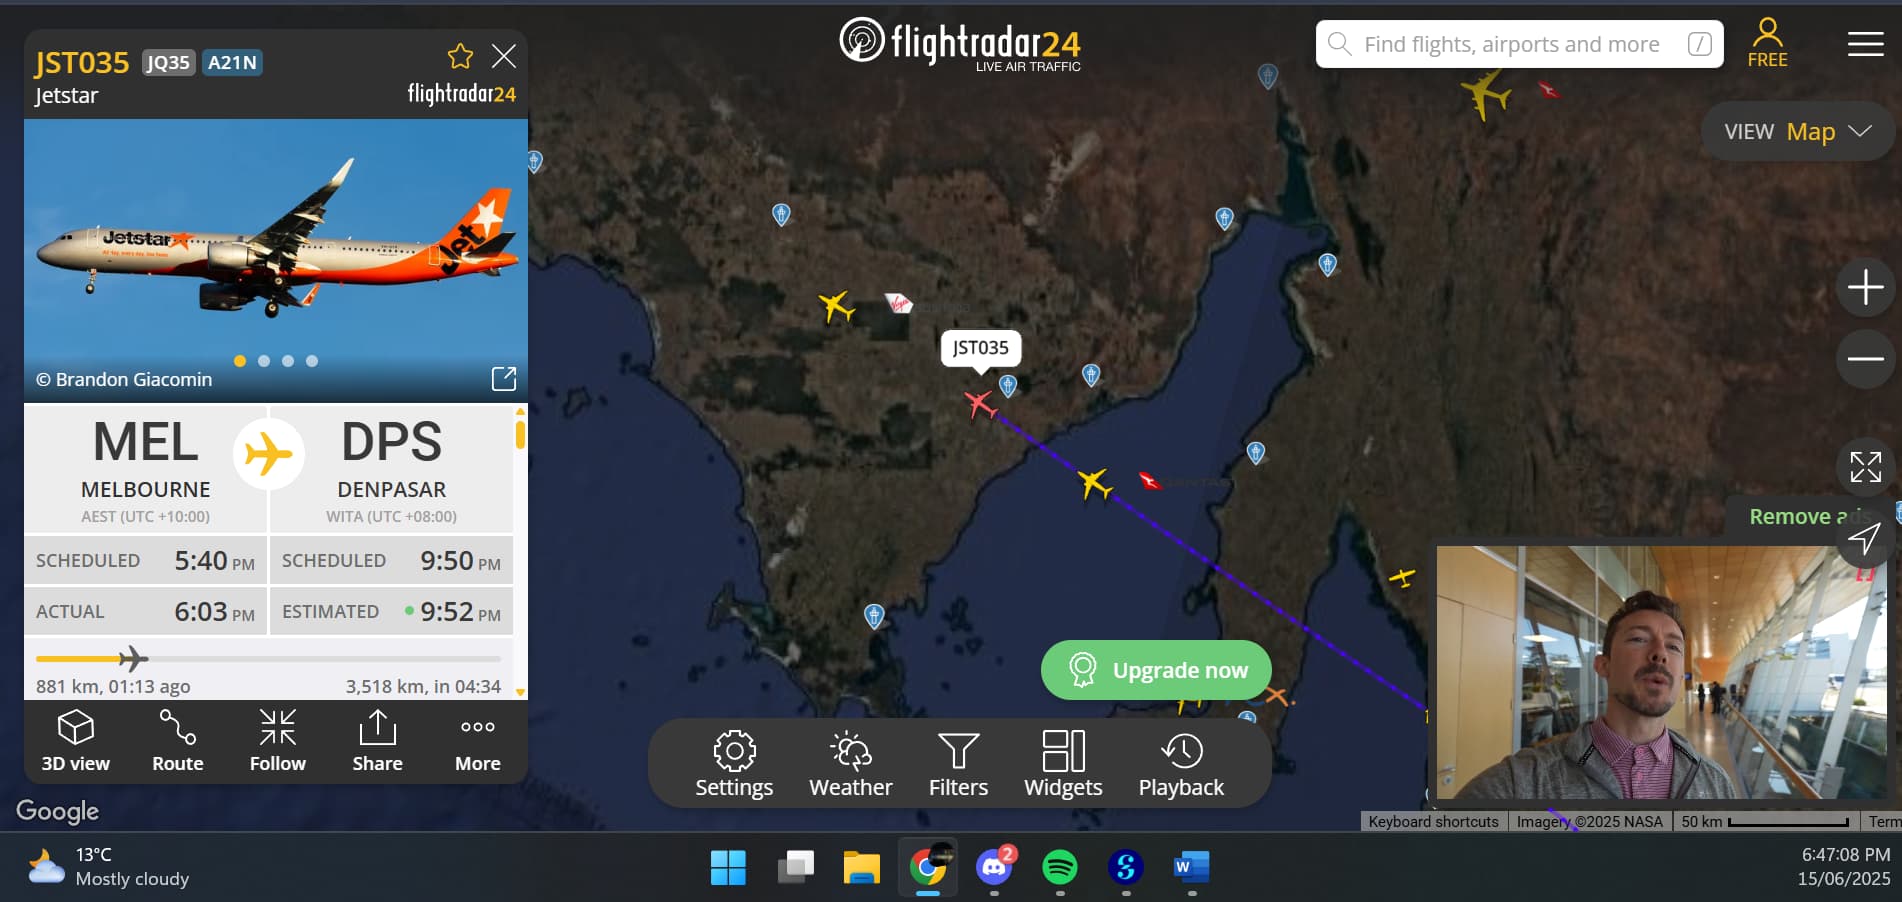Open map Settings

(734, 764)
